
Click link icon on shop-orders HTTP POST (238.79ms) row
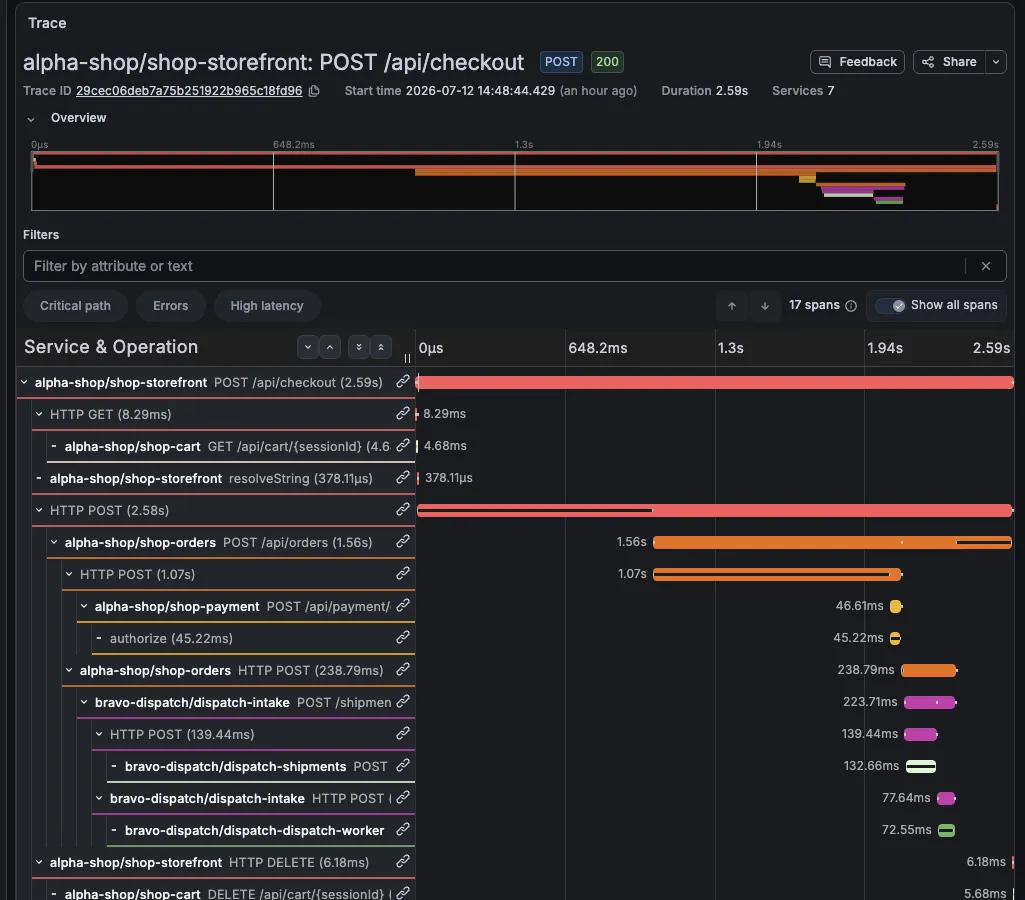(403, 669)
